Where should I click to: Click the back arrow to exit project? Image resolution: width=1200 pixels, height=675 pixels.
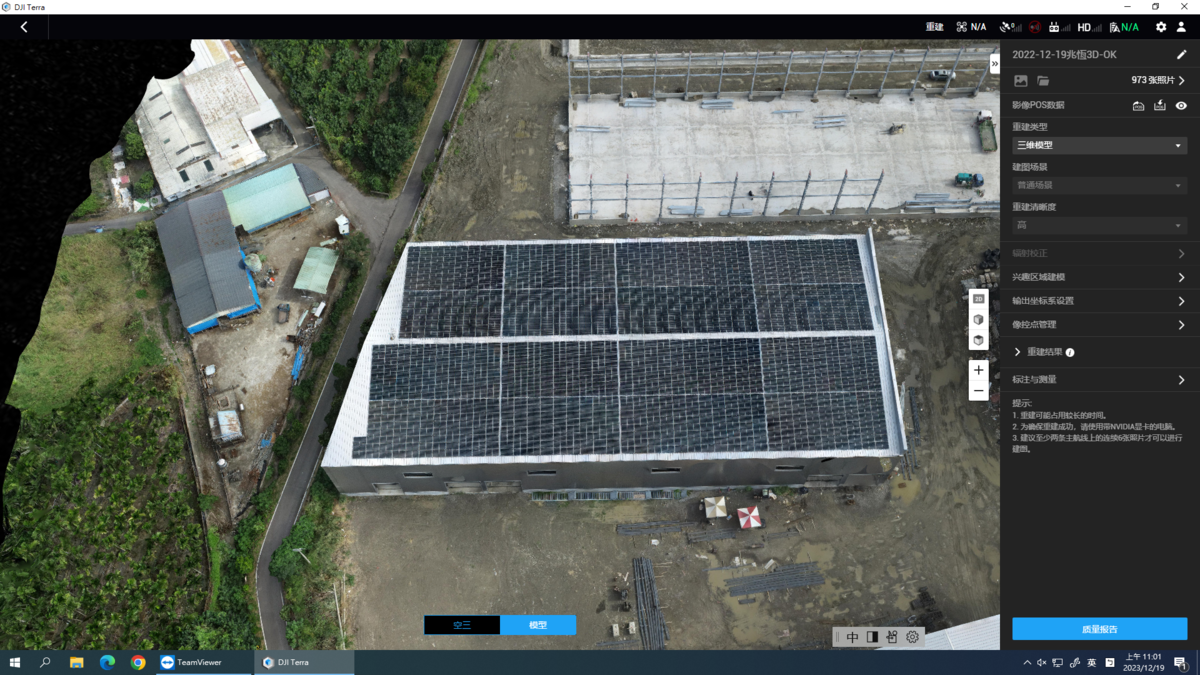(24, 27)
